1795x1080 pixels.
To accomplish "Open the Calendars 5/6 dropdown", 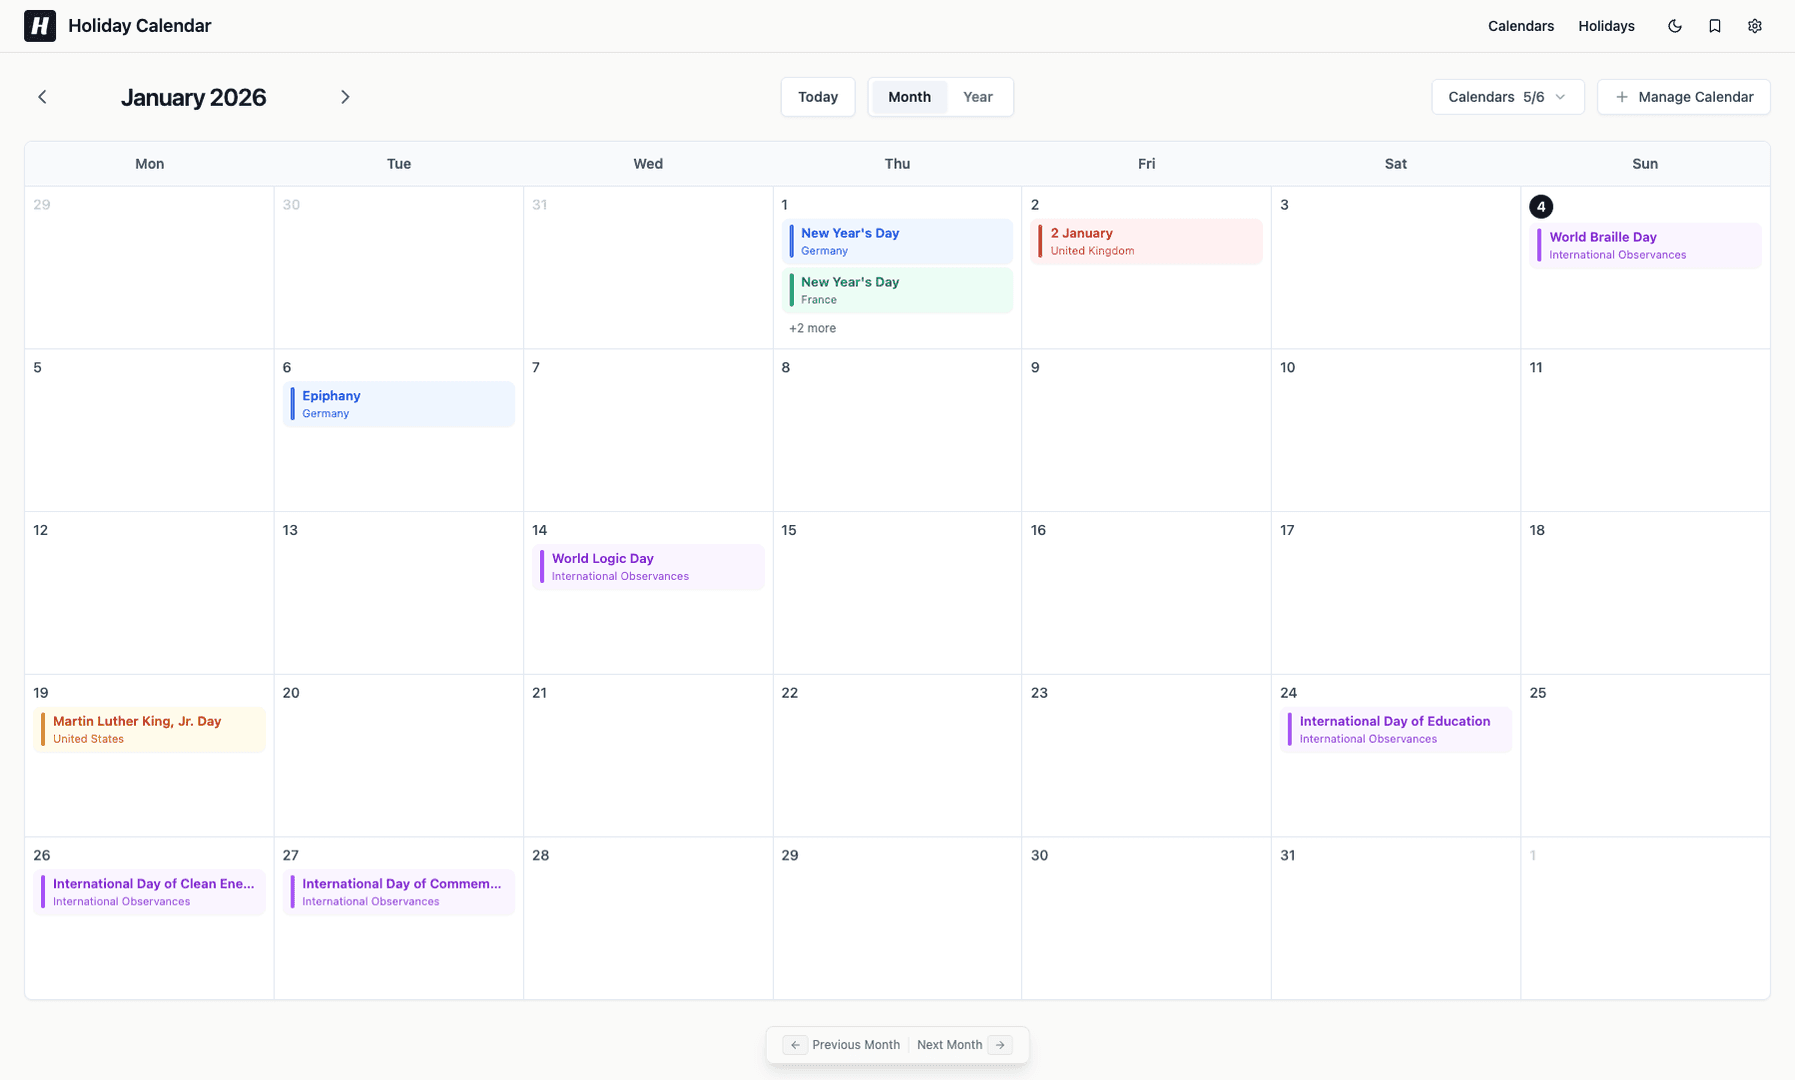I will 1507,96.
